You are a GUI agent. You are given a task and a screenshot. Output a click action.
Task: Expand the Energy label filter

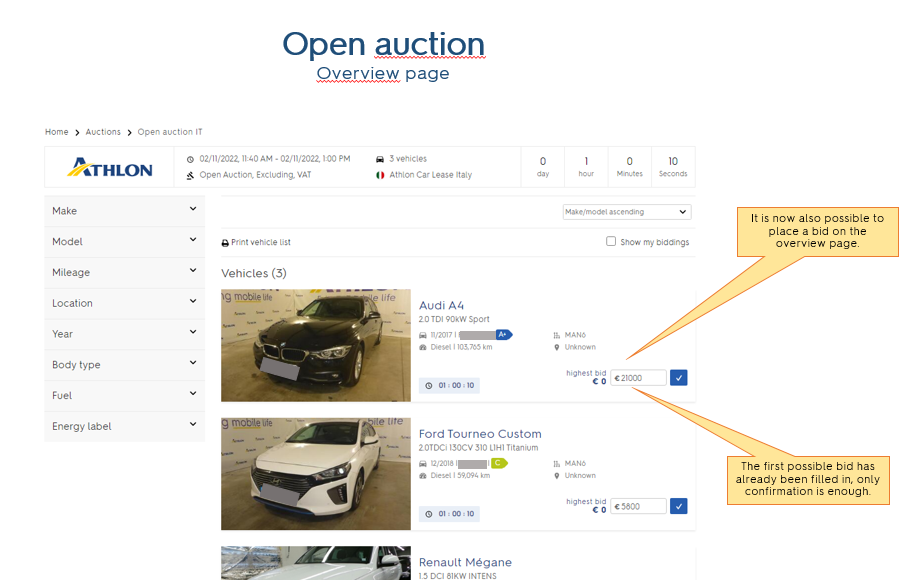(x=125, y=427)
